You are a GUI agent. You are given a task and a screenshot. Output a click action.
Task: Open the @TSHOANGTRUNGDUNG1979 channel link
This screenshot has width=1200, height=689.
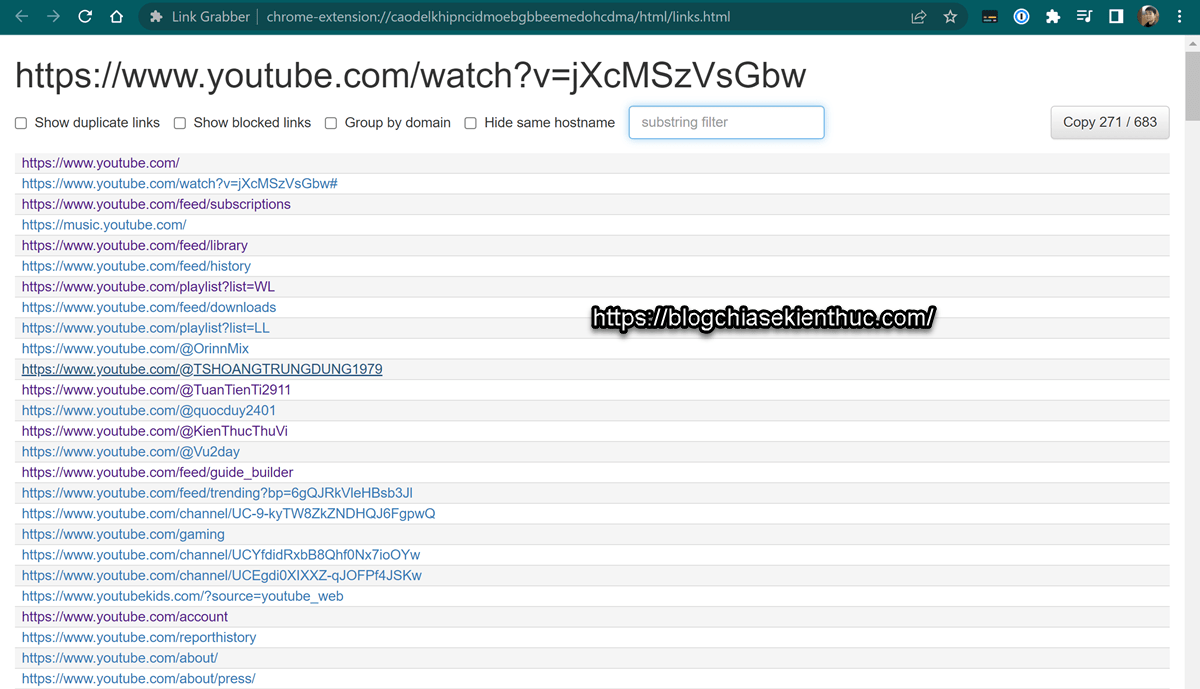point(202,369)
